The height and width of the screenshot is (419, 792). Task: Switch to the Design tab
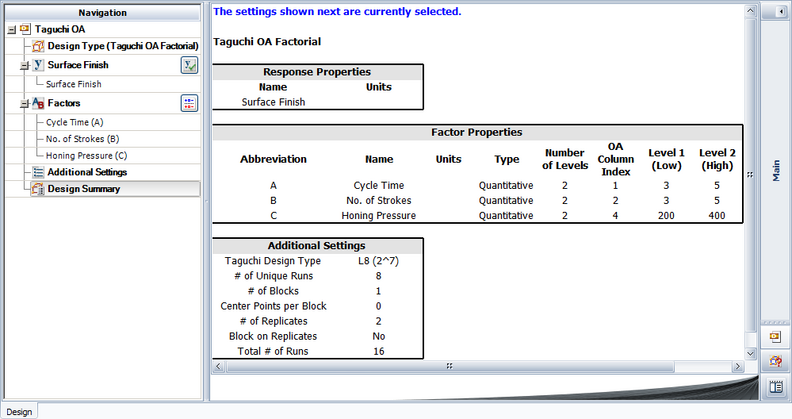[19, 411]
